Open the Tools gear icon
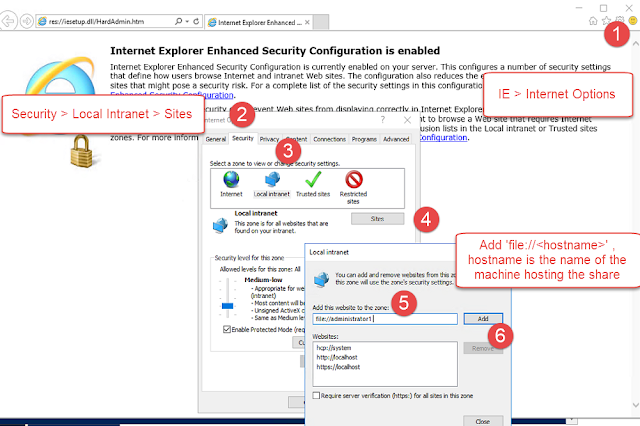This screenshot has width=640, height=426. click(x=620, y=20)
